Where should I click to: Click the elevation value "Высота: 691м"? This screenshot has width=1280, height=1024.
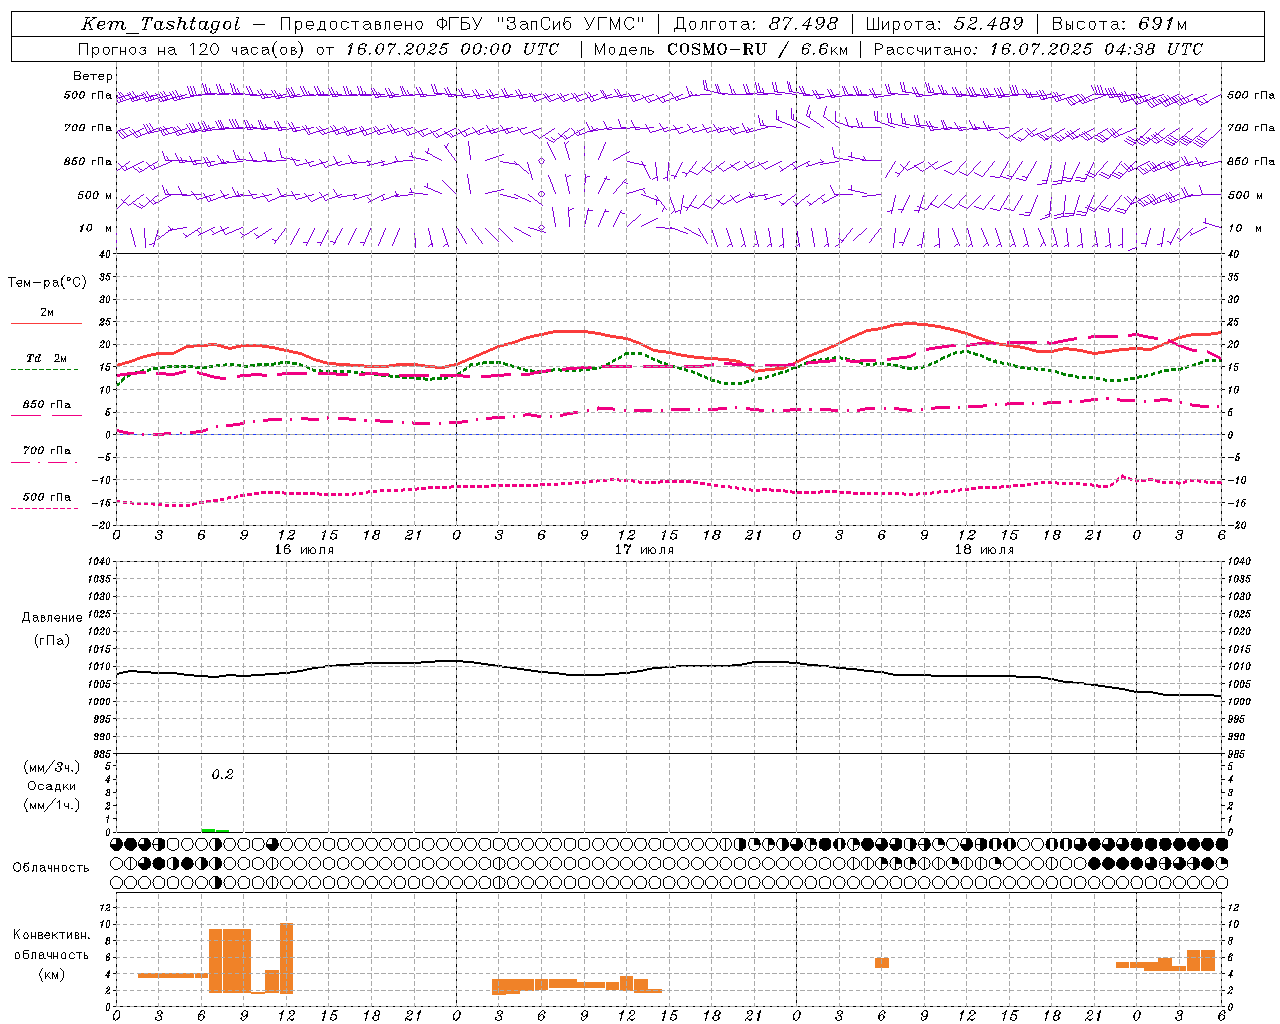tap(1120, 24)
